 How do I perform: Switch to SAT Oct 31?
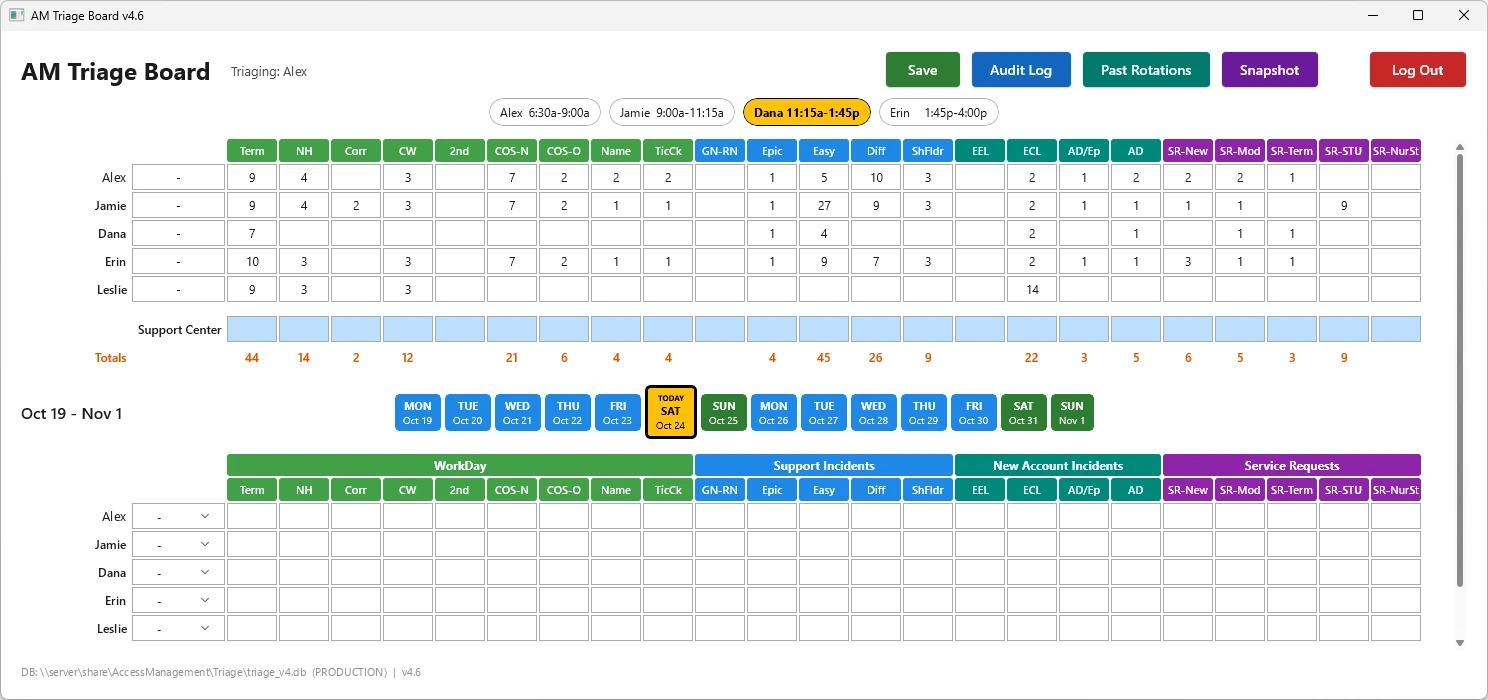[x=1024, y=412]
